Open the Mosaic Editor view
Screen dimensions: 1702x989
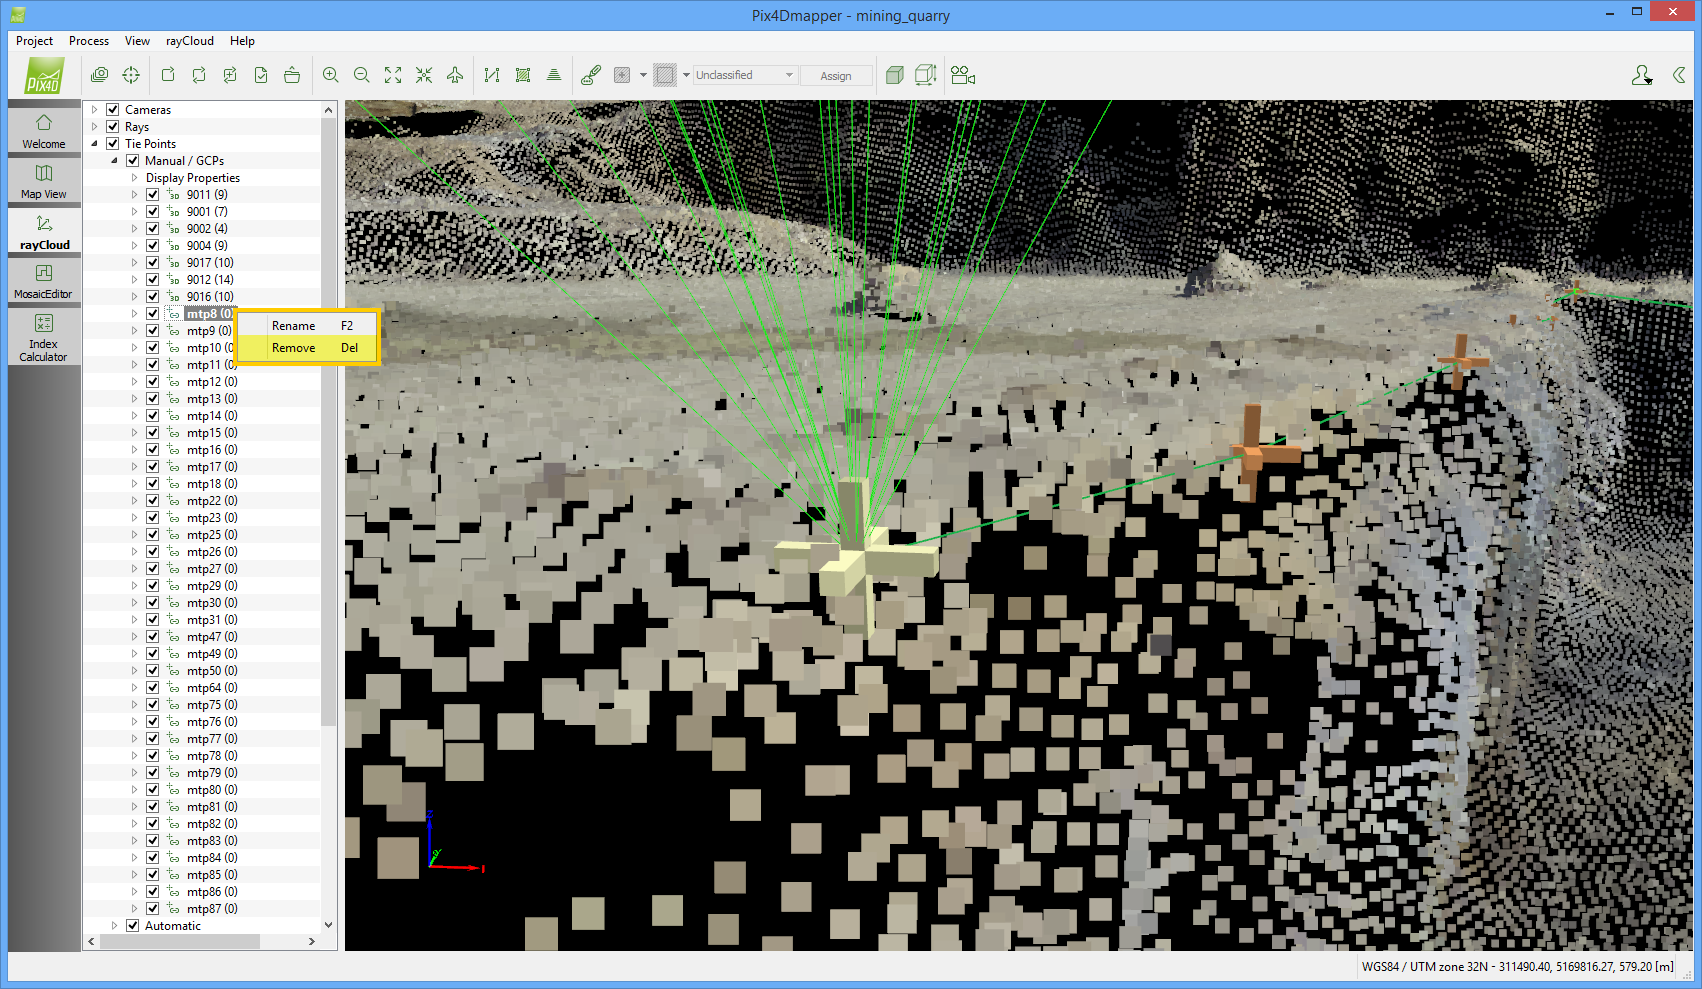[x=44, y=281]
